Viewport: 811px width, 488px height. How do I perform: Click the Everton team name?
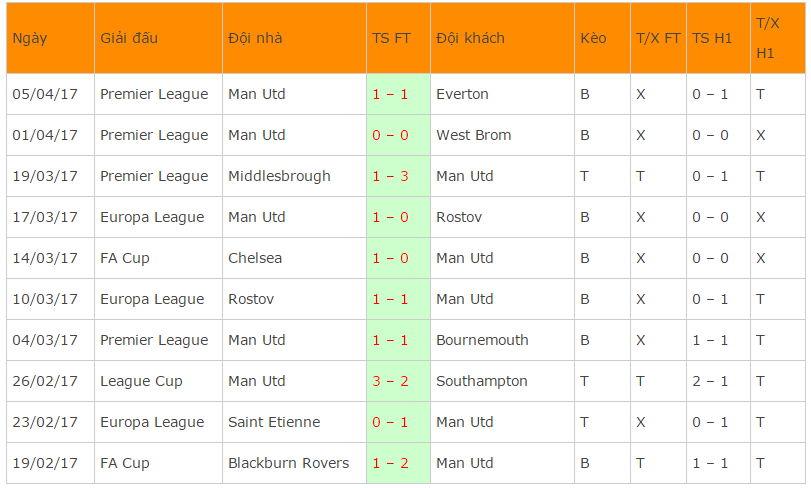[462, 94]
